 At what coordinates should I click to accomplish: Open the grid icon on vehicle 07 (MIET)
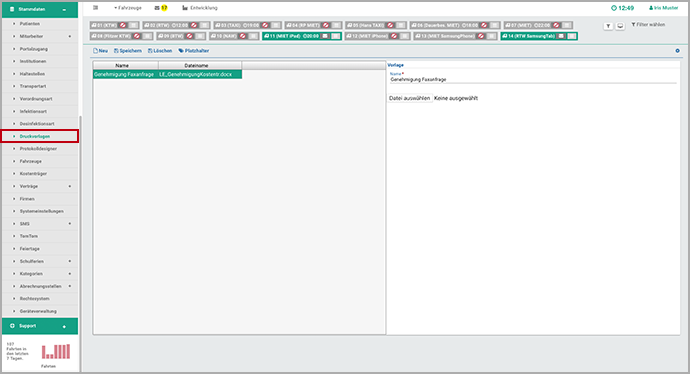click(567, 26)
